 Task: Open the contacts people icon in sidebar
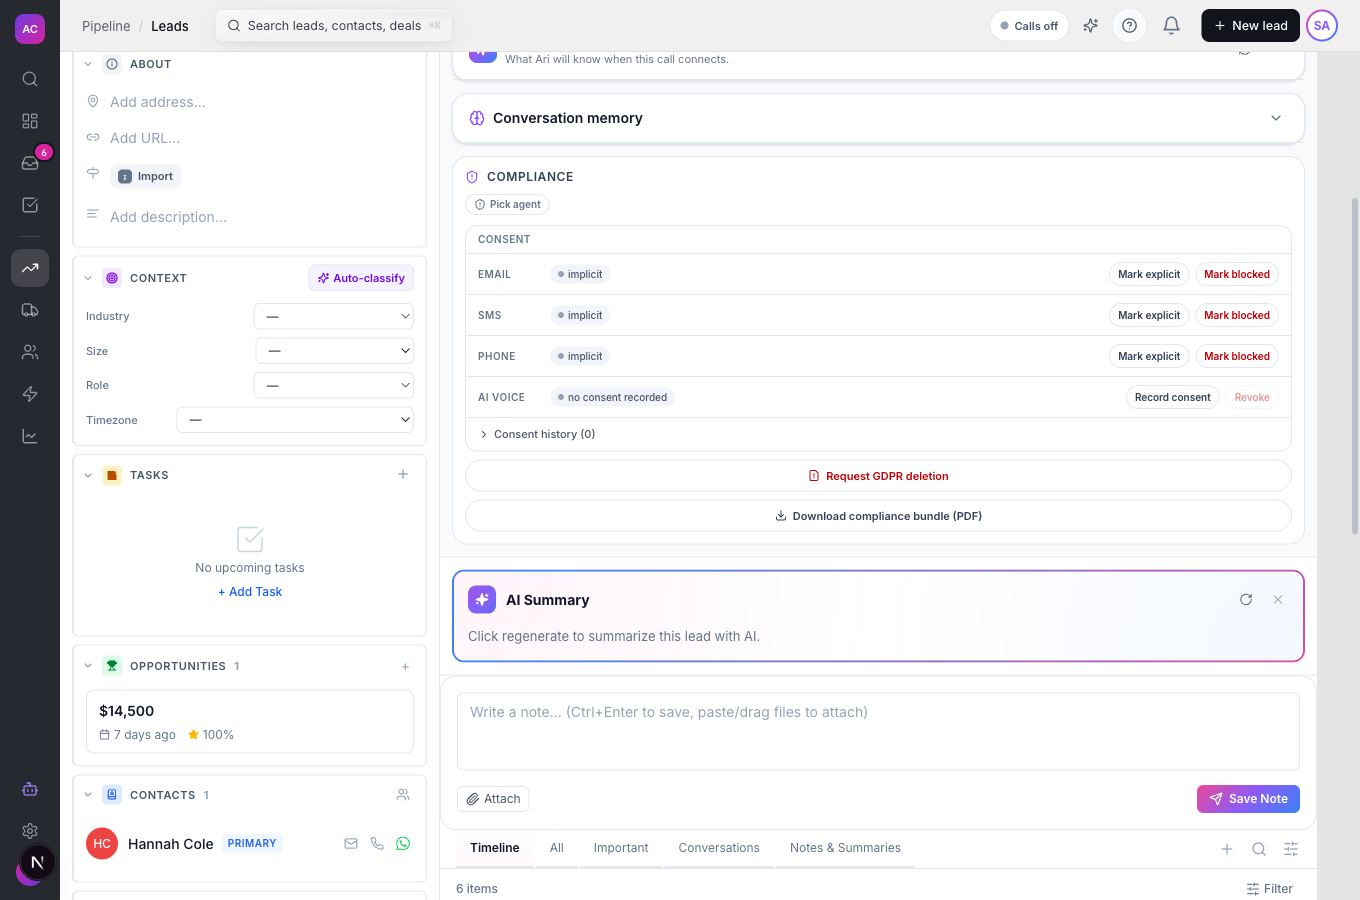click(x=30, y=352)
